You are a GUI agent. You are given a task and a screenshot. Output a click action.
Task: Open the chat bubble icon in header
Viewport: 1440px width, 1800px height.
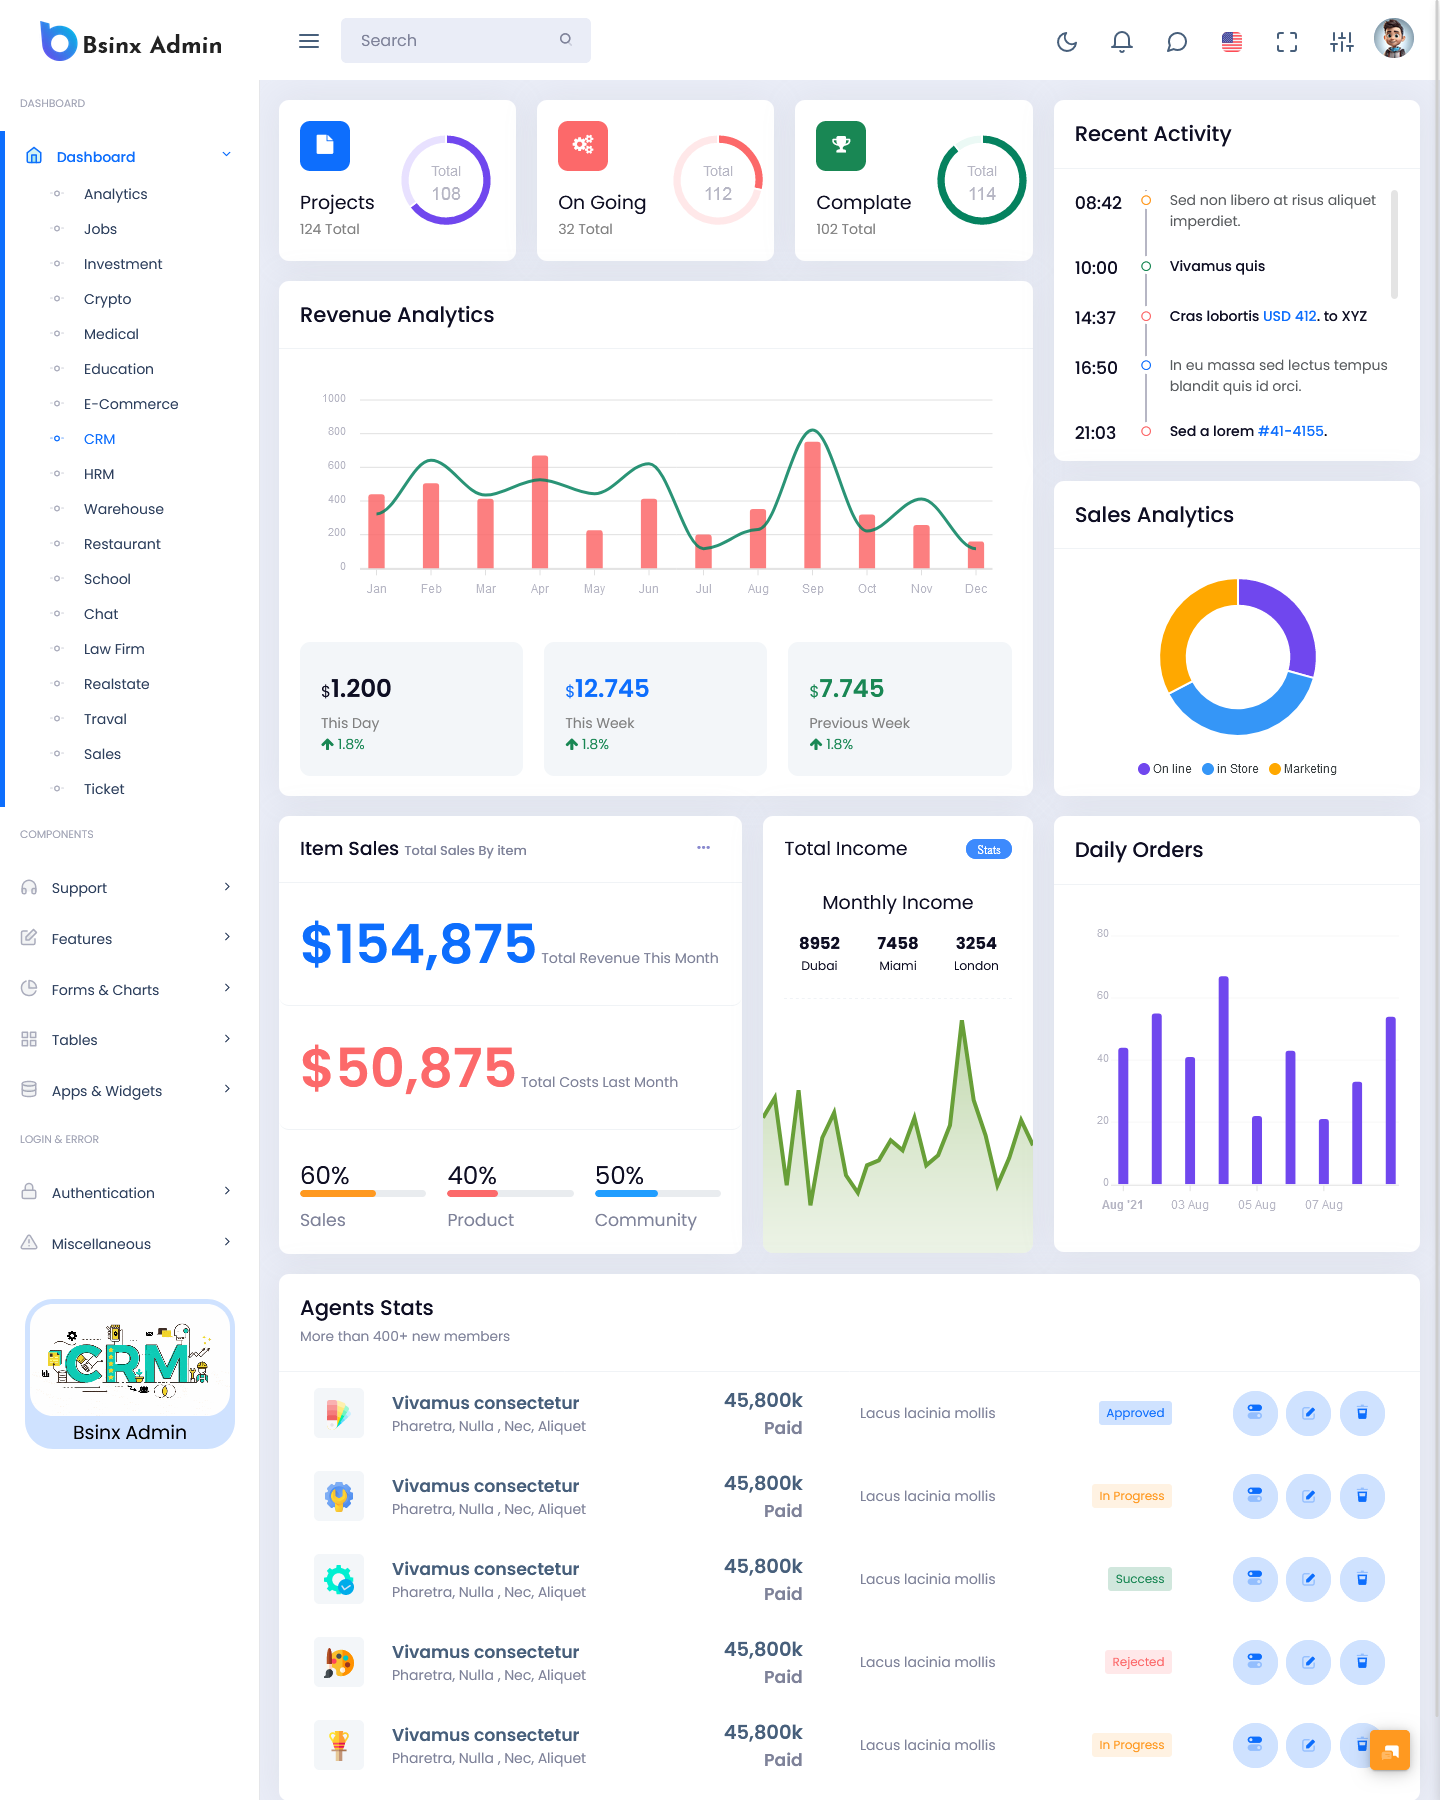pos(1177,41)
